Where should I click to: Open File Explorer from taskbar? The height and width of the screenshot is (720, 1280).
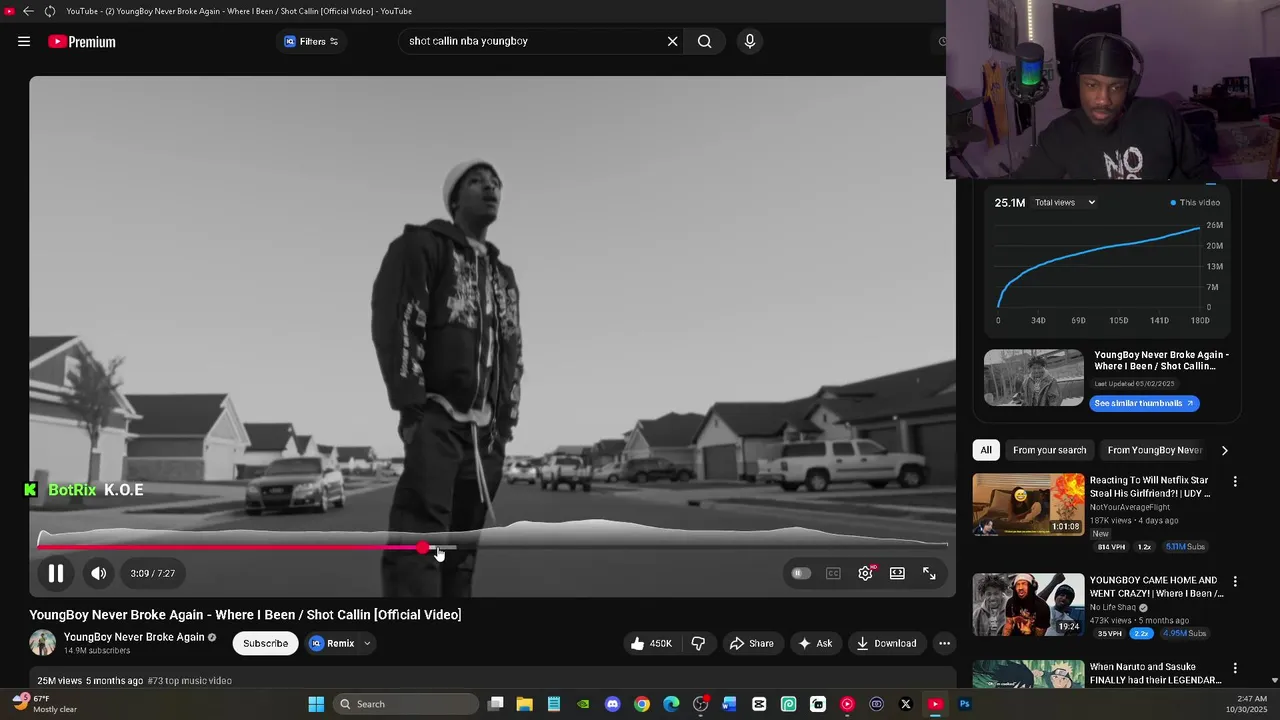coord(524,704)
